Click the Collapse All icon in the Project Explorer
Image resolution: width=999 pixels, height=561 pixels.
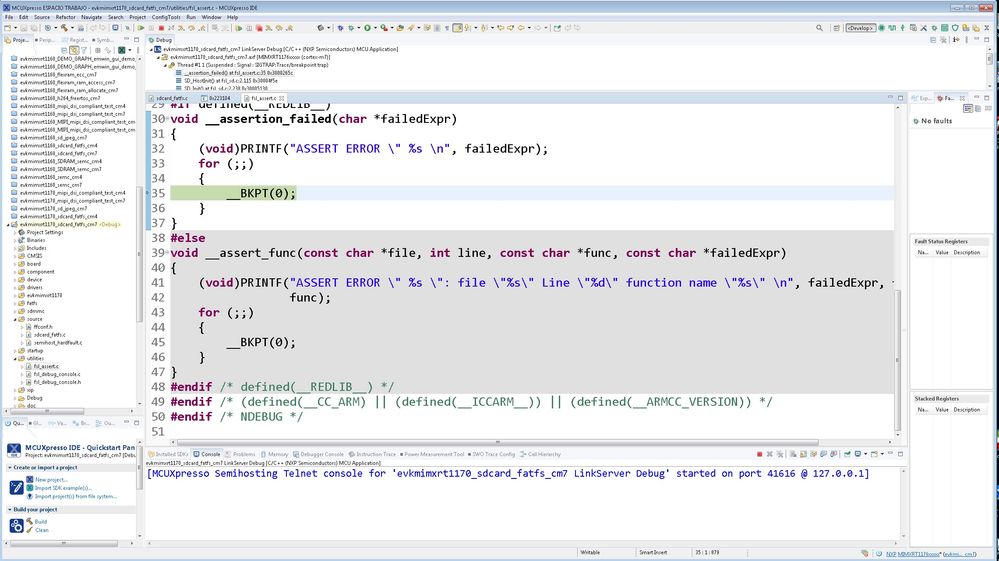point(64,50)
